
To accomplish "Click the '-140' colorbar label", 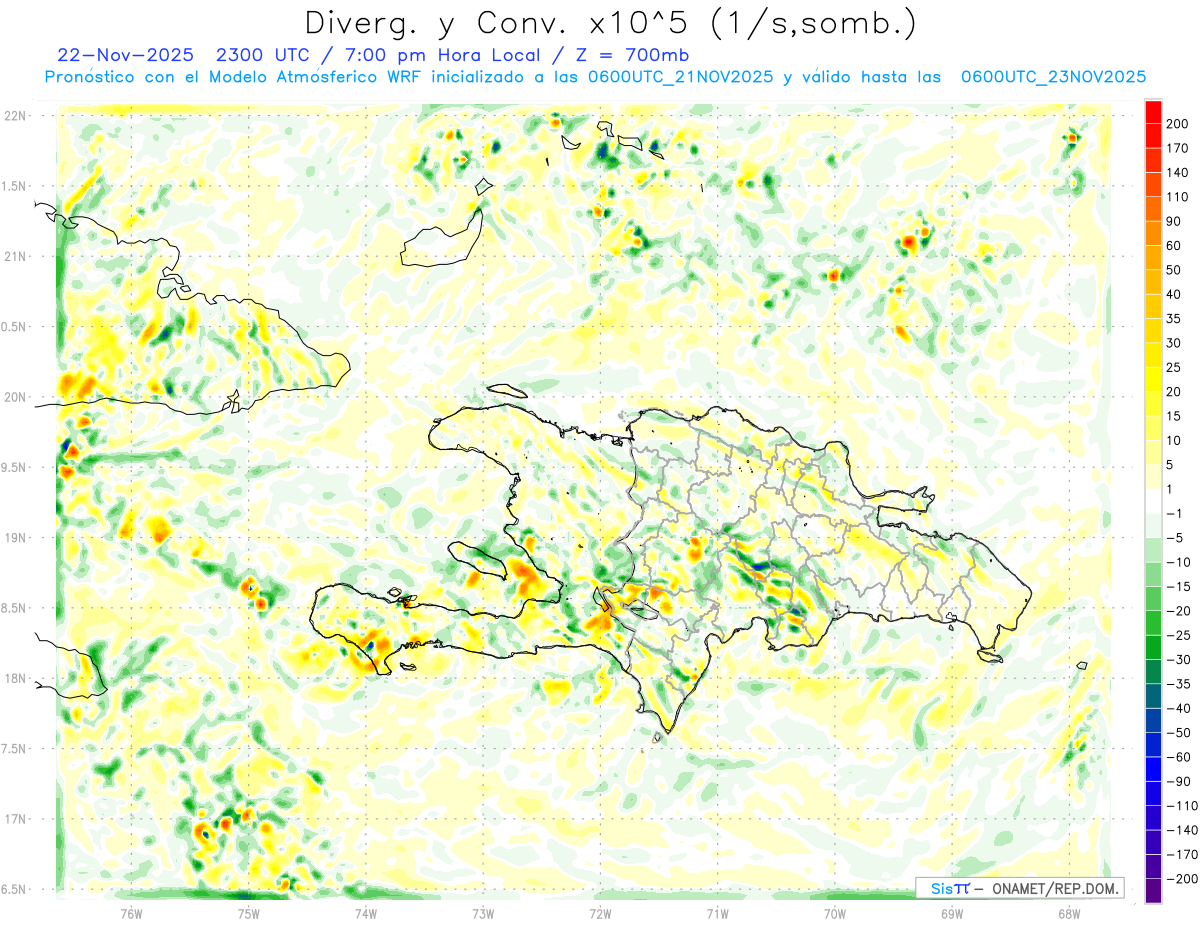I will pos(1183,831).
